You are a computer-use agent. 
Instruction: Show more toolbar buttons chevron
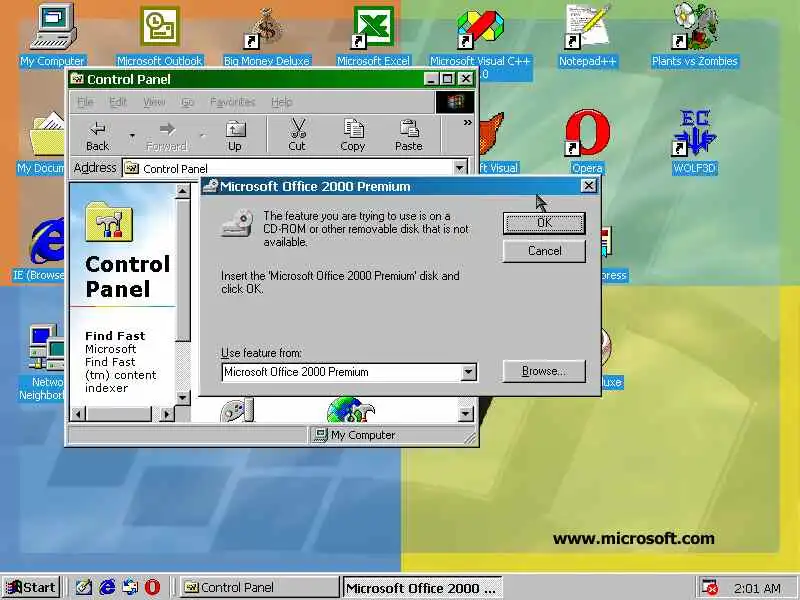click(467, 122)
